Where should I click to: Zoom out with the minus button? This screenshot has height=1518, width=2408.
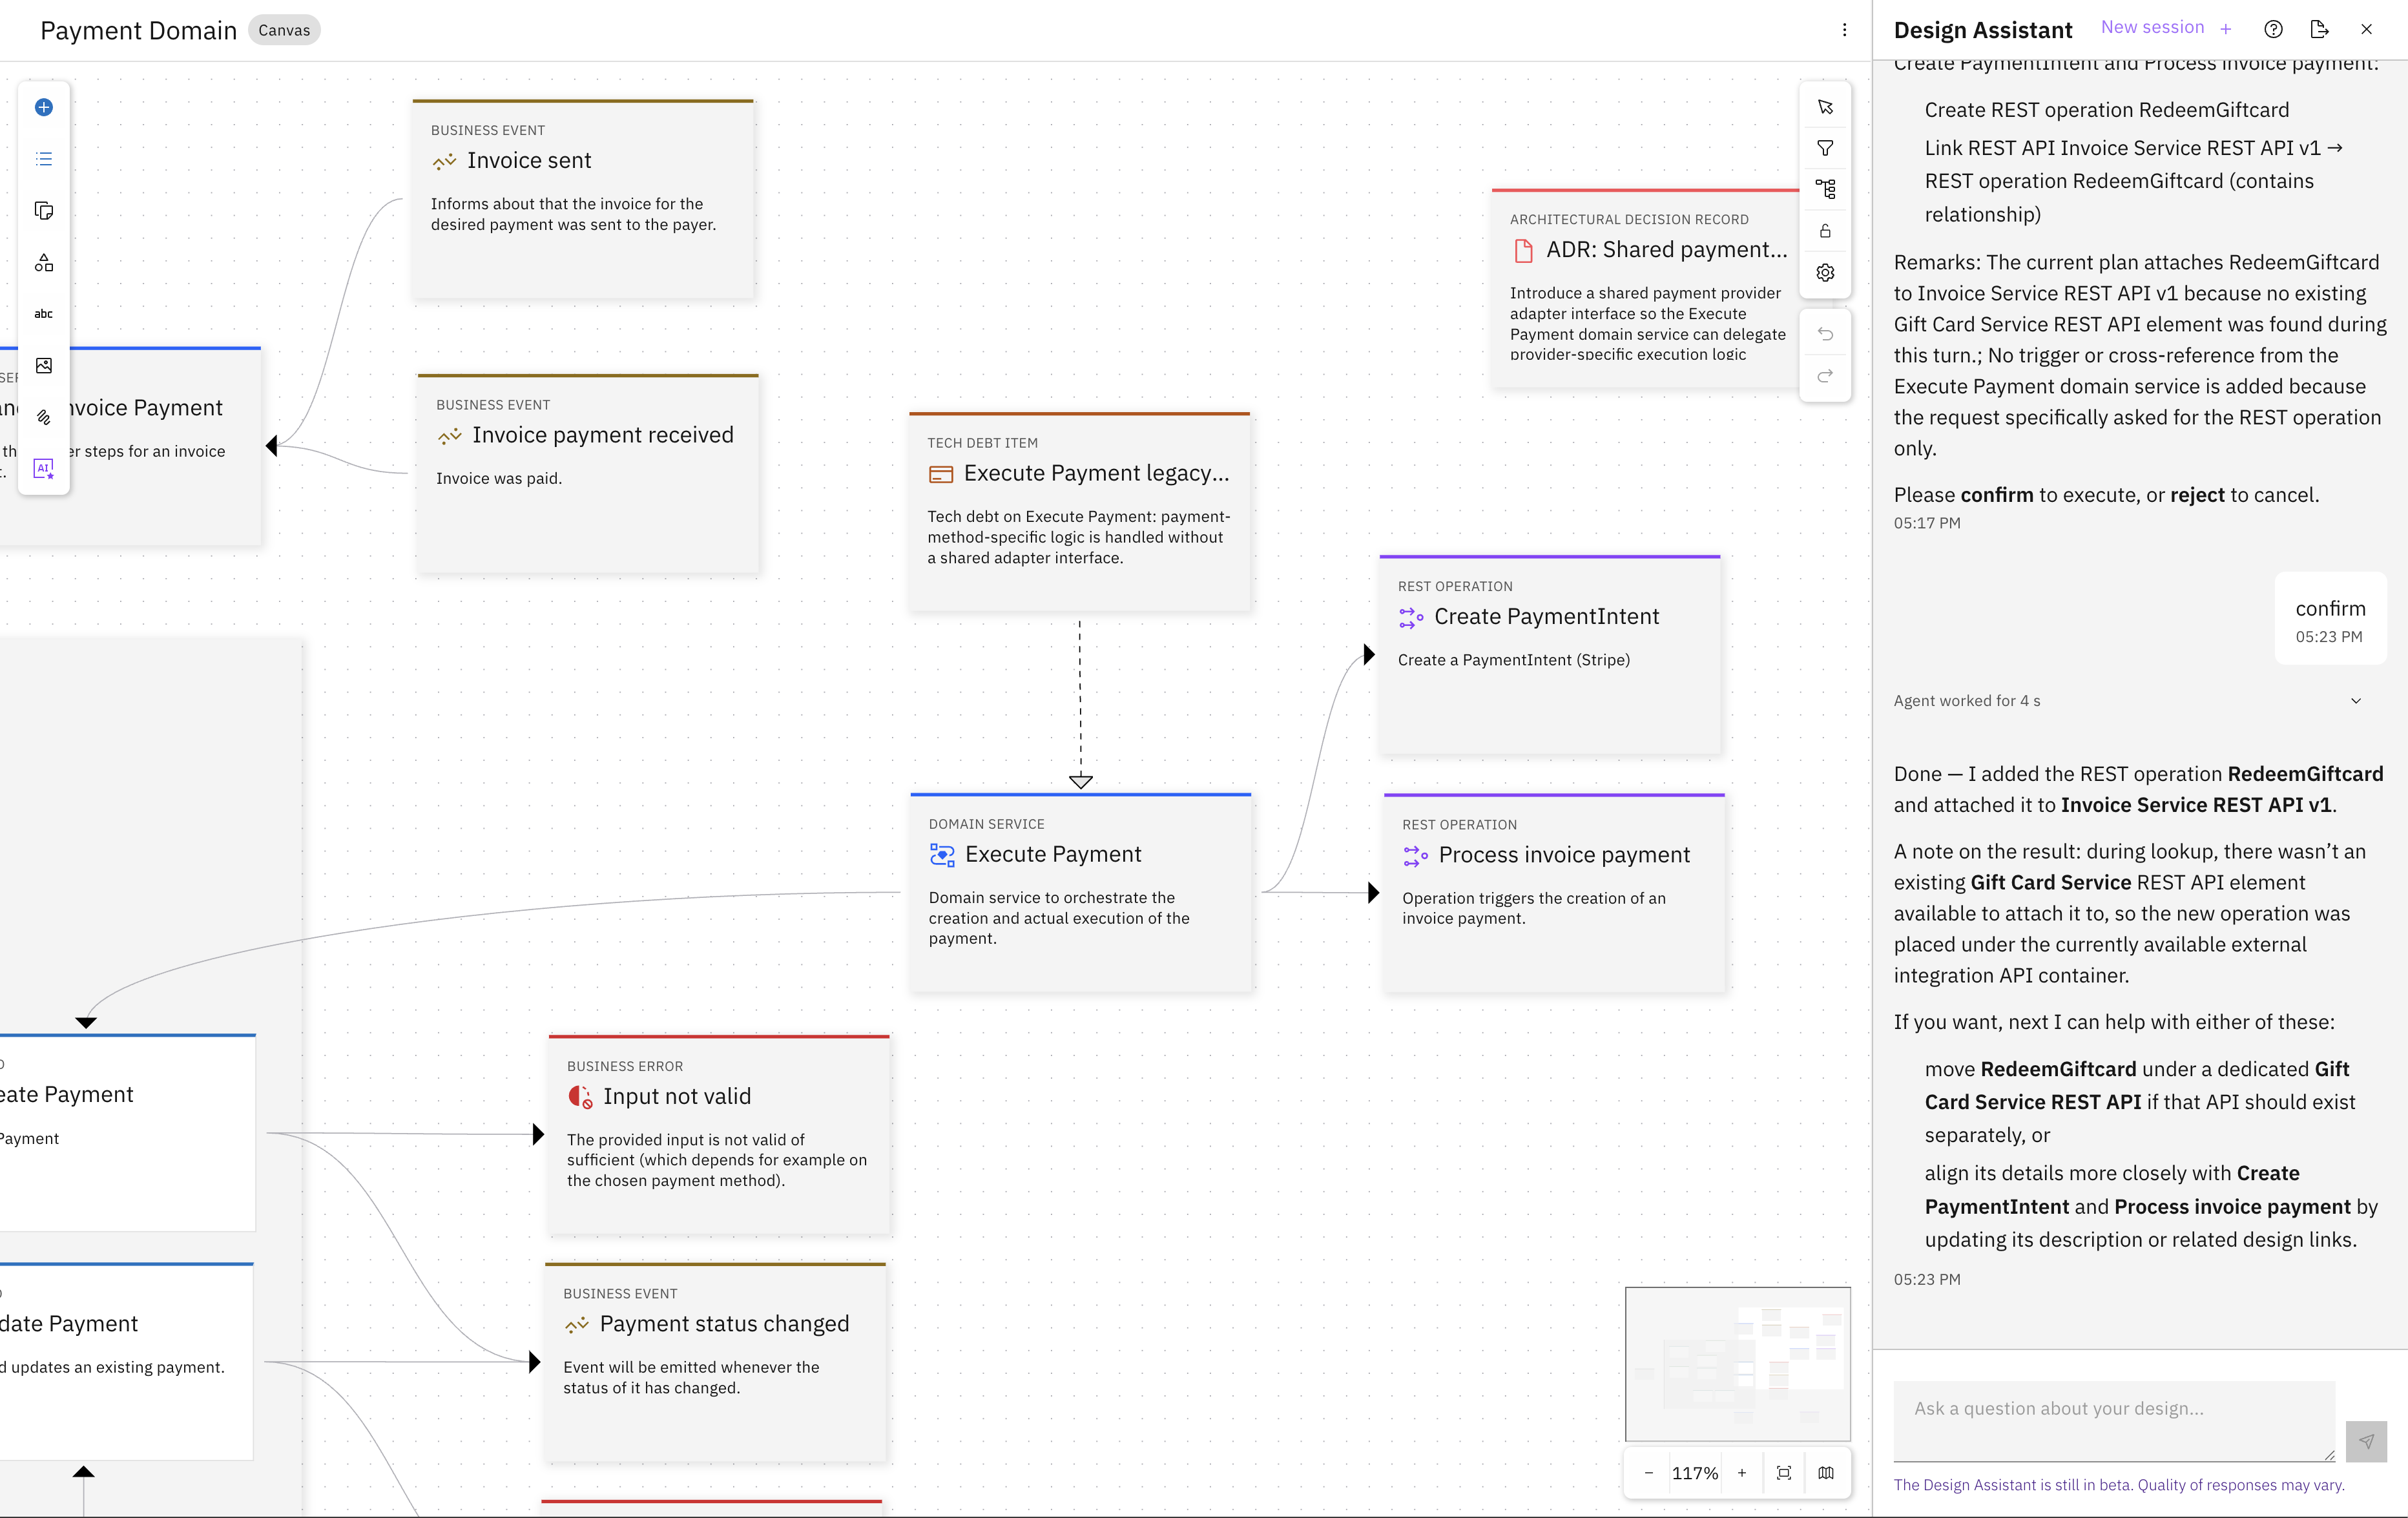click(1649, 1473)
